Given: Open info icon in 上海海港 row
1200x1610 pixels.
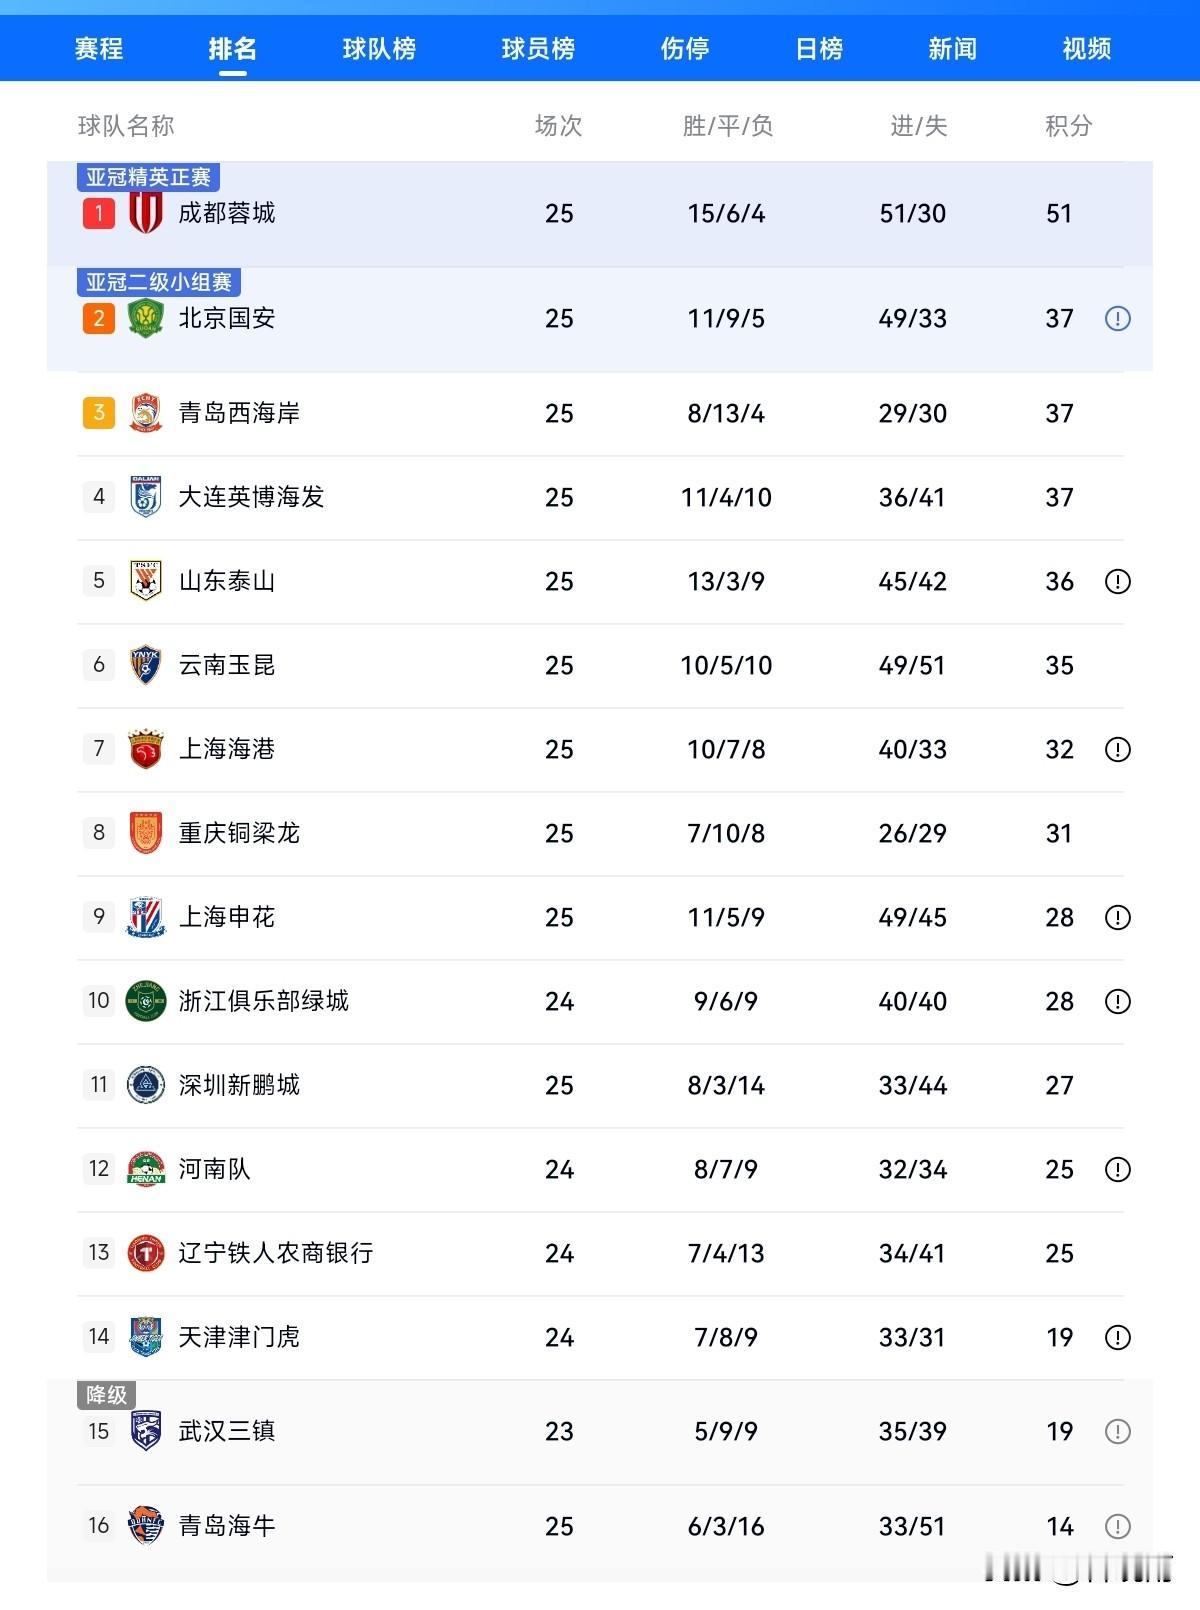Looking at the screenshot, I should point(1117,749).
